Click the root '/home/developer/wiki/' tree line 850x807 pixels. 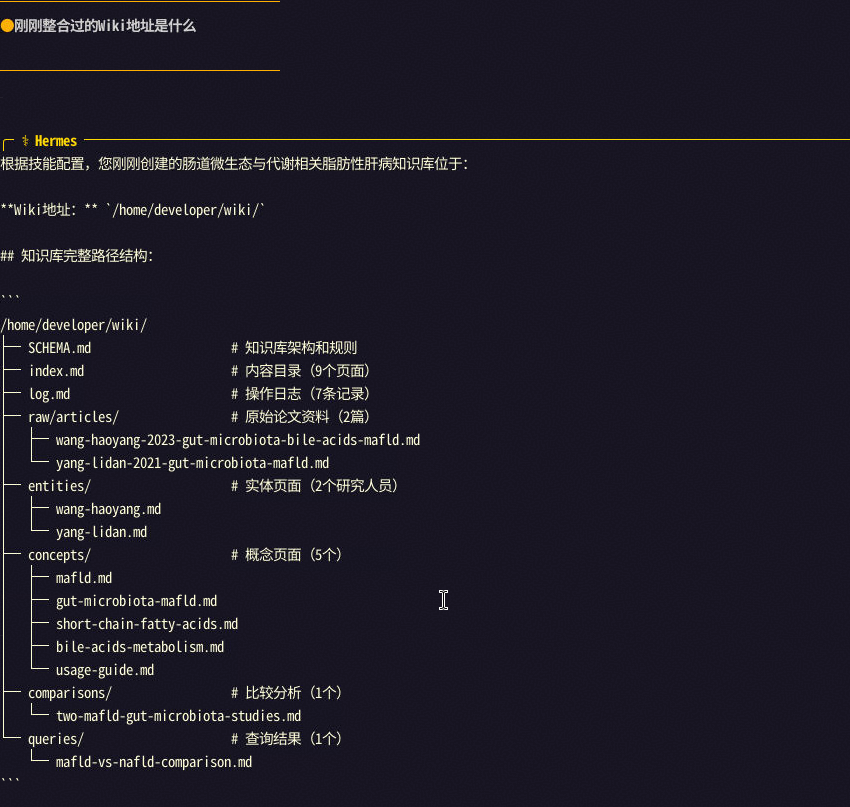pos(74,325)
